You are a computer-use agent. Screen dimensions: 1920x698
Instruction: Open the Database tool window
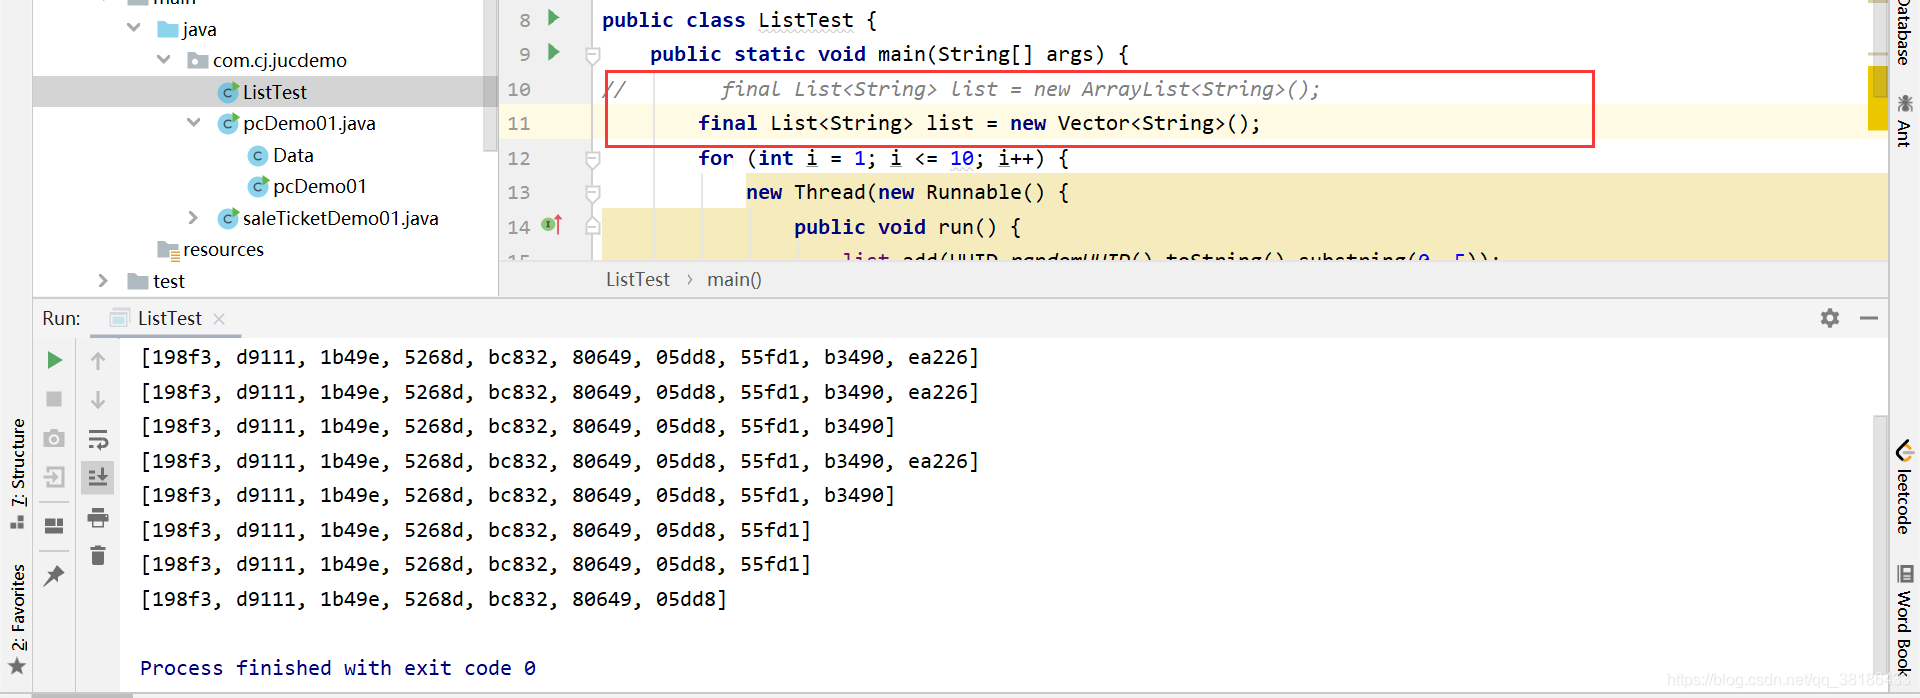pos(1904,33)
